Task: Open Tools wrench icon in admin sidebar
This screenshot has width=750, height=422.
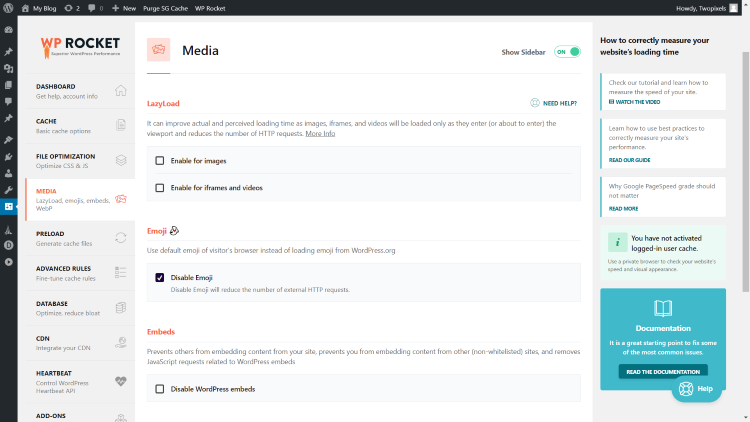Action: point(8,190)
